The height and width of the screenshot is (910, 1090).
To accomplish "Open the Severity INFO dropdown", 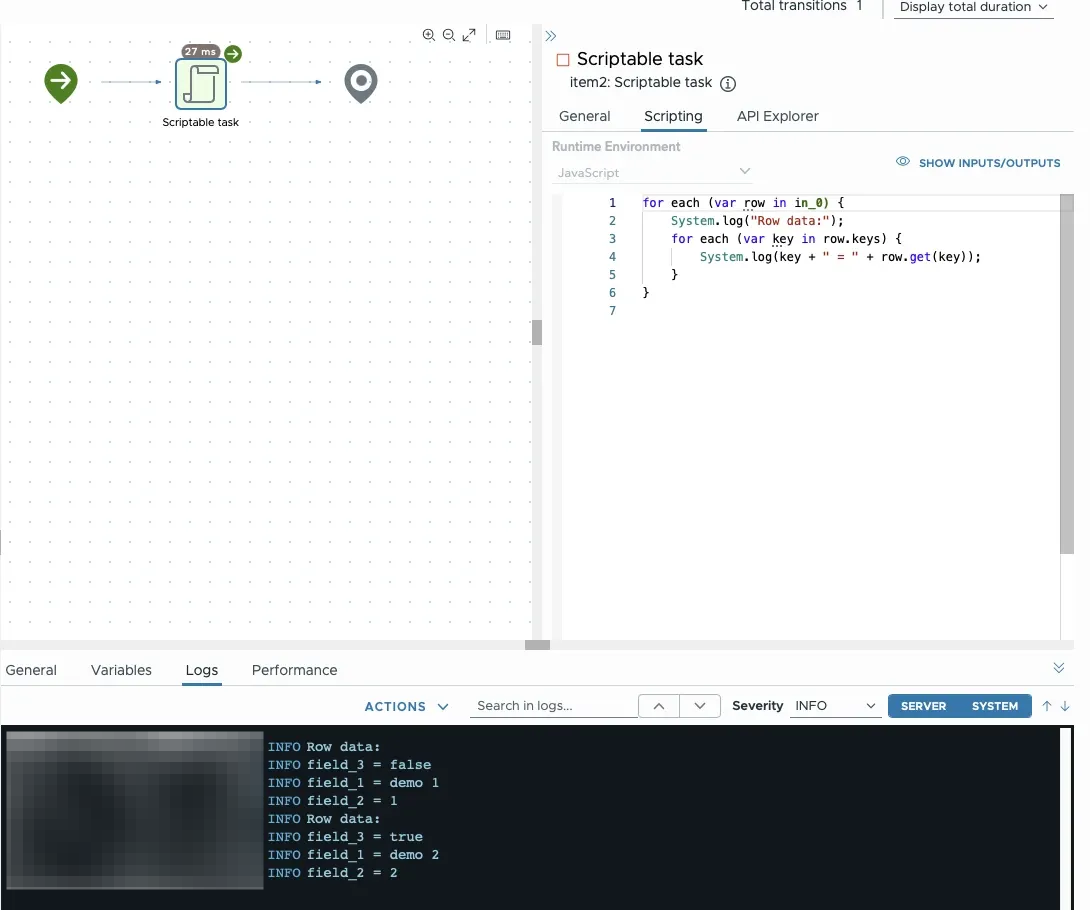I will click(x=835, y=706).
